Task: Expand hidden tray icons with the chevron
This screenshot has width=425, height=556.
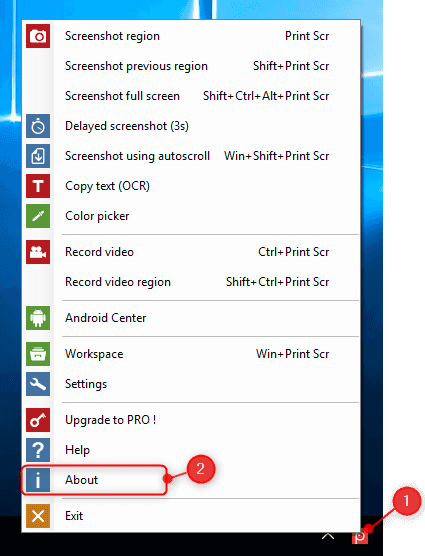Action: click(328, 536)
